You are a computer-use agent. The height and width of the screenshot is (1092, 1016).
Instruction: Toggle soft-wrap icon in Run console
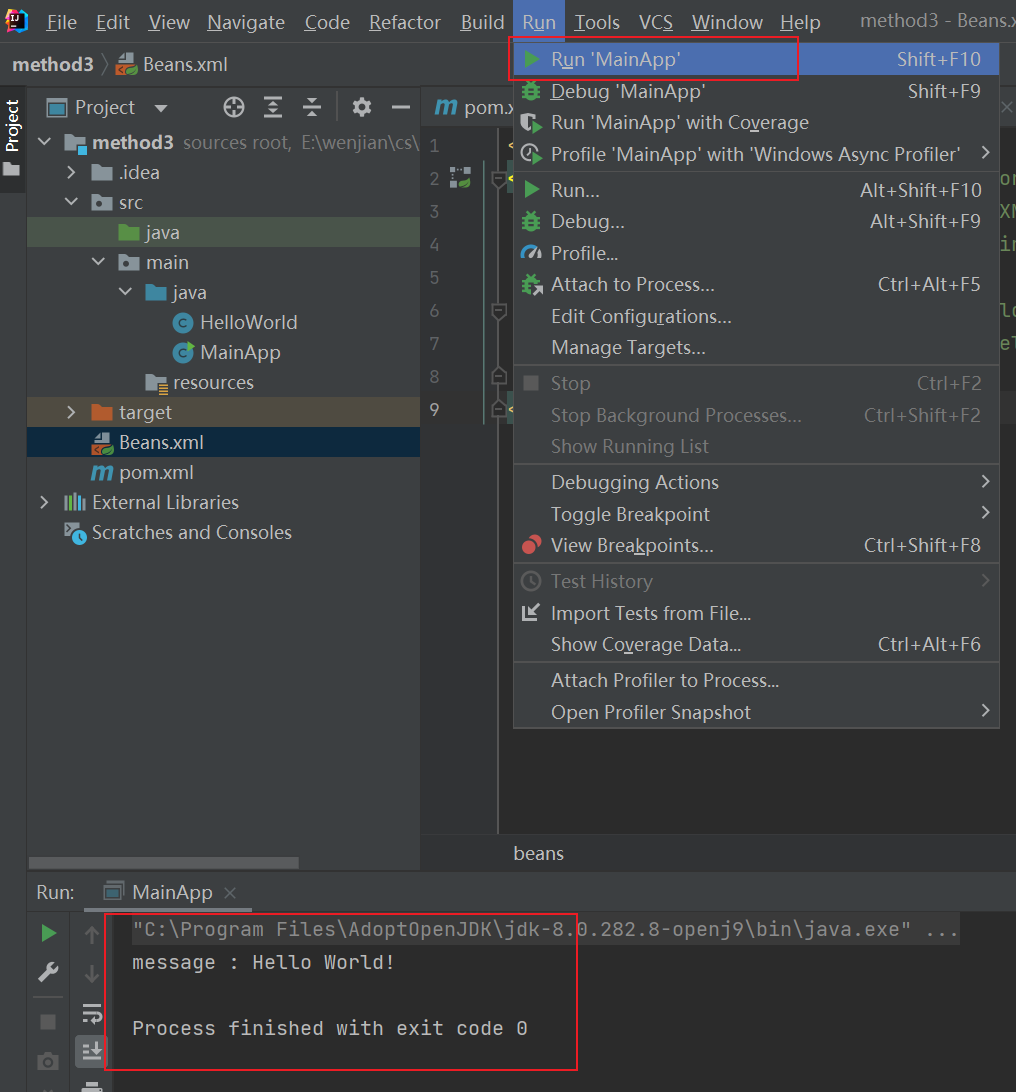92,1013
